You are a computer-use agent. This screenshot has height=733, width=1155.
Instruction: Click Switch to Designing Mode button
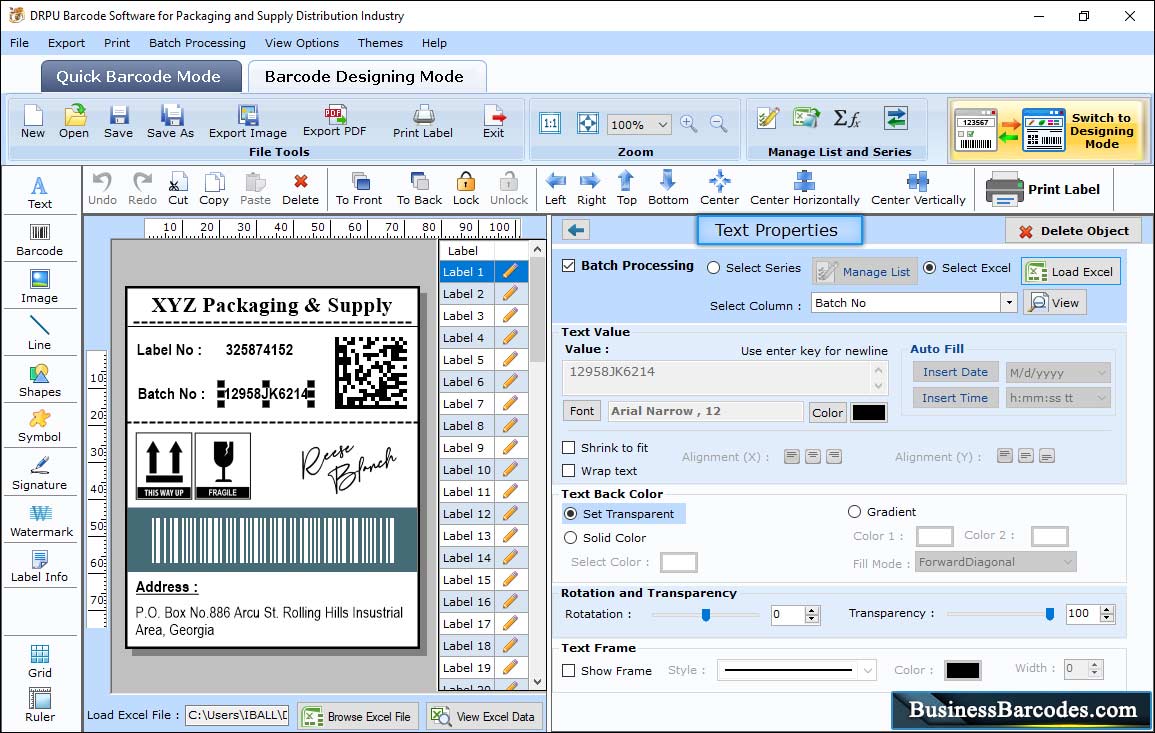tap(1048, 130)
